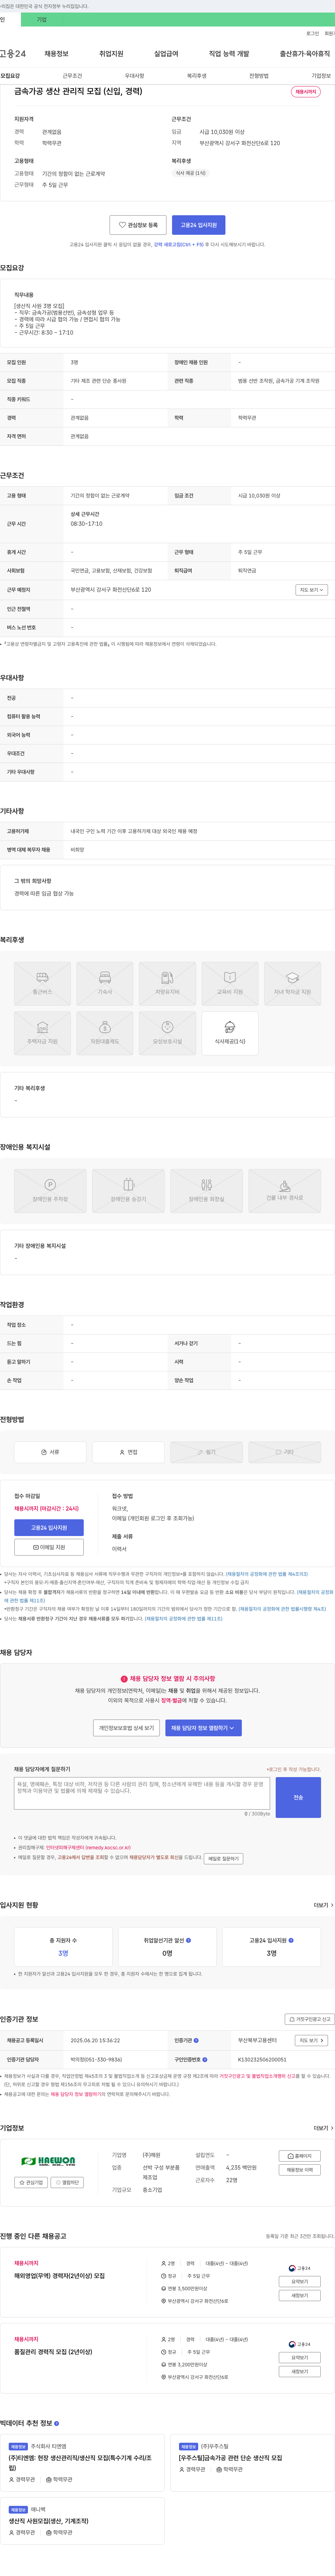
Task: Click the 로그인 link at the top
Action: (x=312, y=33)
